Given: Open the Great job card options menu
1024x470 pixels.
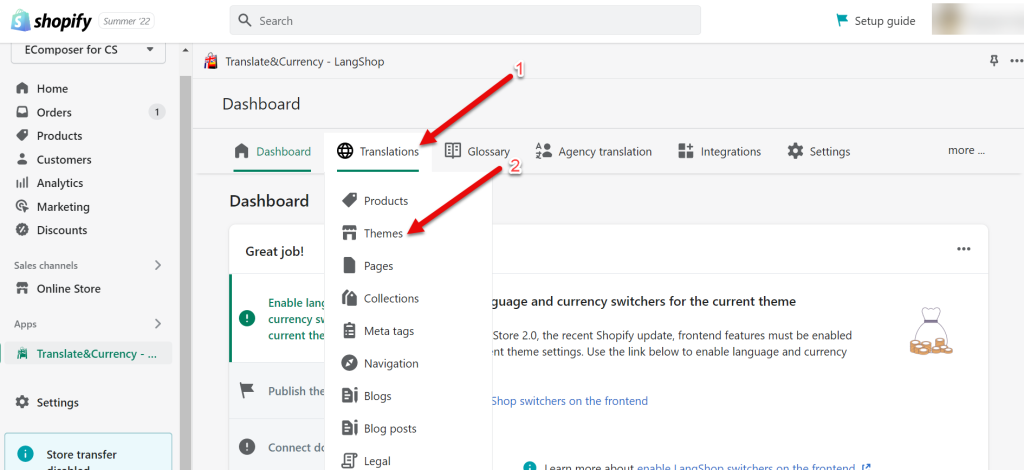Looking at the screenshot, I should coord(963,249).
